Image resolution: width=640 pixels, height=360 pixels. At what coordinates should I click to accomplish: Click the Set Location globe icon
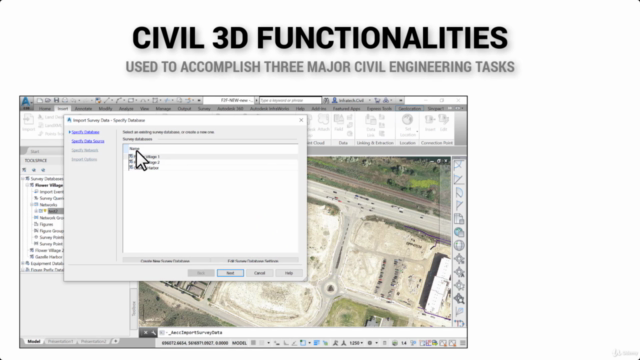coord(407,120)
